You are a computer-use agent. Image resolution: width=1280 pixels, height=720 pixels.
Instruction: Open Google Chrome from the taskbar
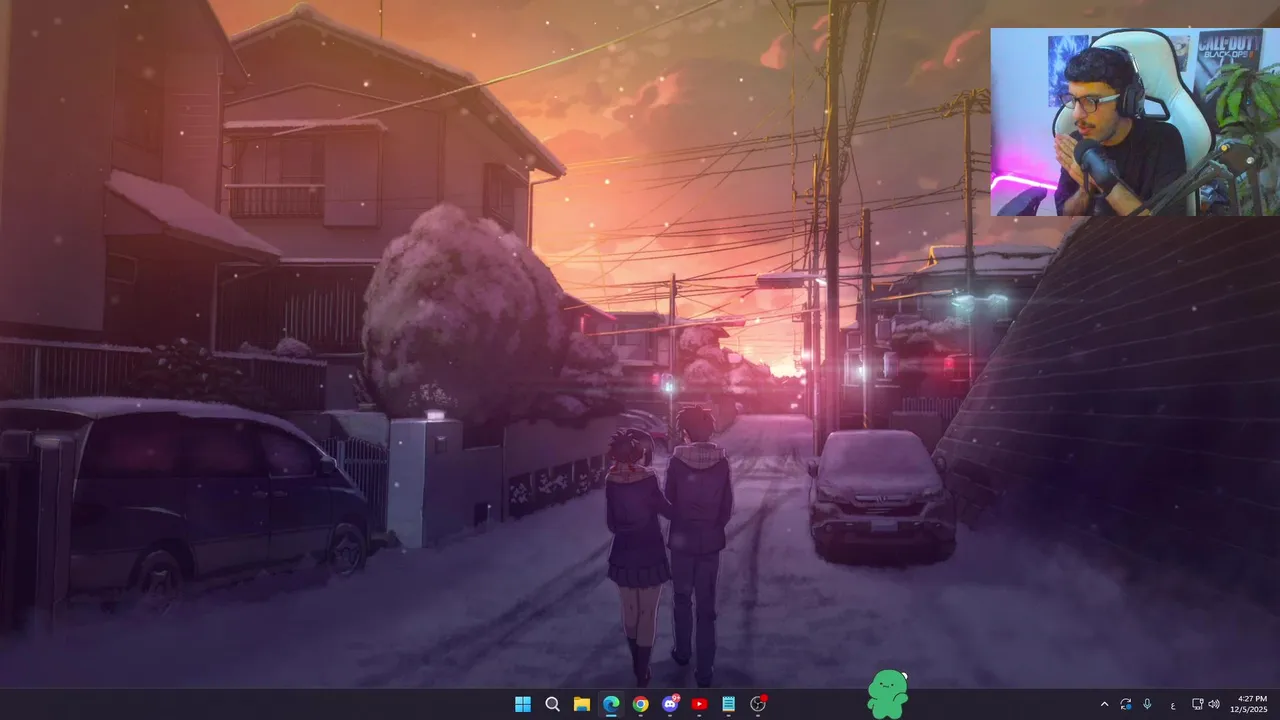640,704
